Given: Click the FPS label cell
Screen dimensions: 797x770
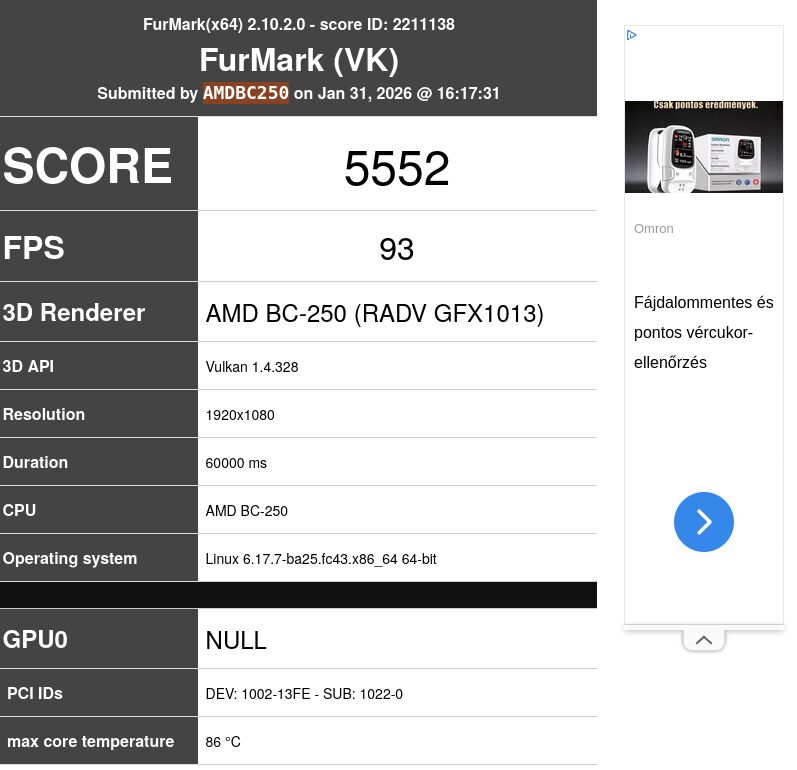Looking at the screenshot, I should [99, 247].
